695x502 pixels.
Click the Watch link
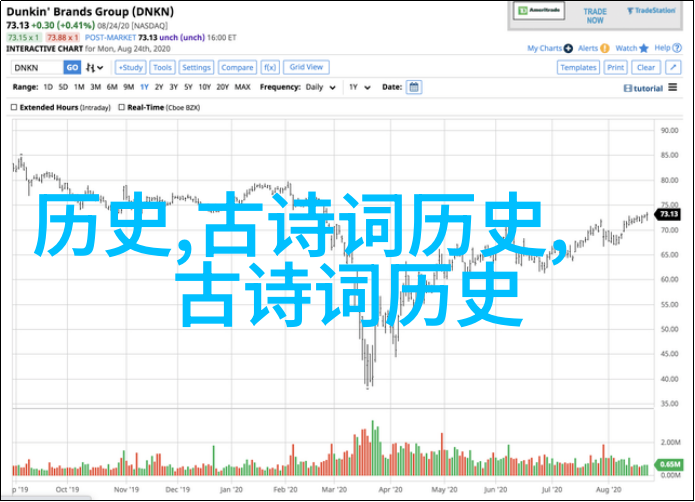[626, 48]
